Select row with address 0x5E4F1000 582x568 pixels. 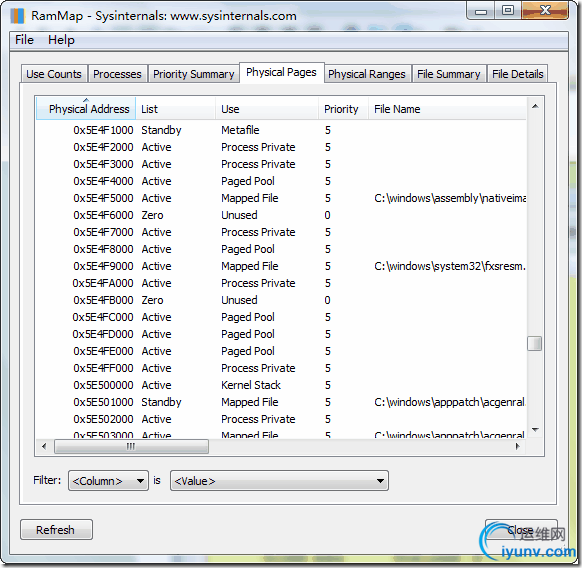281,130
